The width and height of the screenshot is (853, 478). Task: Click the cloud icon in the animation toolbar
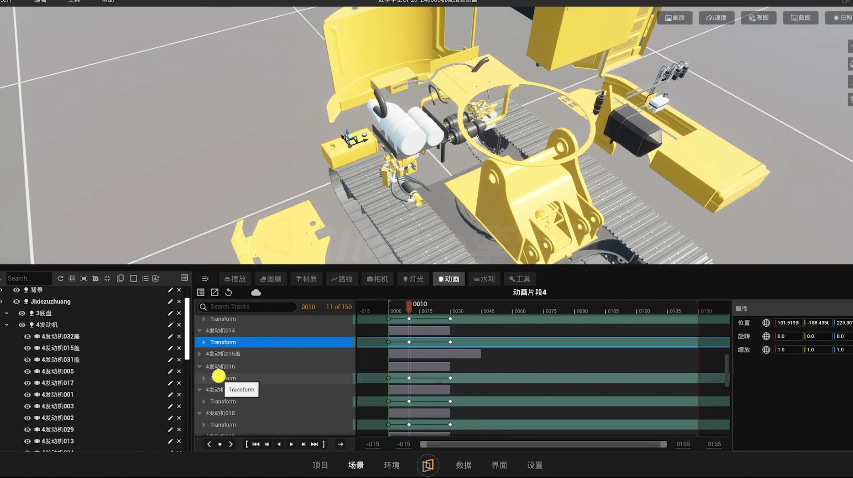tap(256, 293)
